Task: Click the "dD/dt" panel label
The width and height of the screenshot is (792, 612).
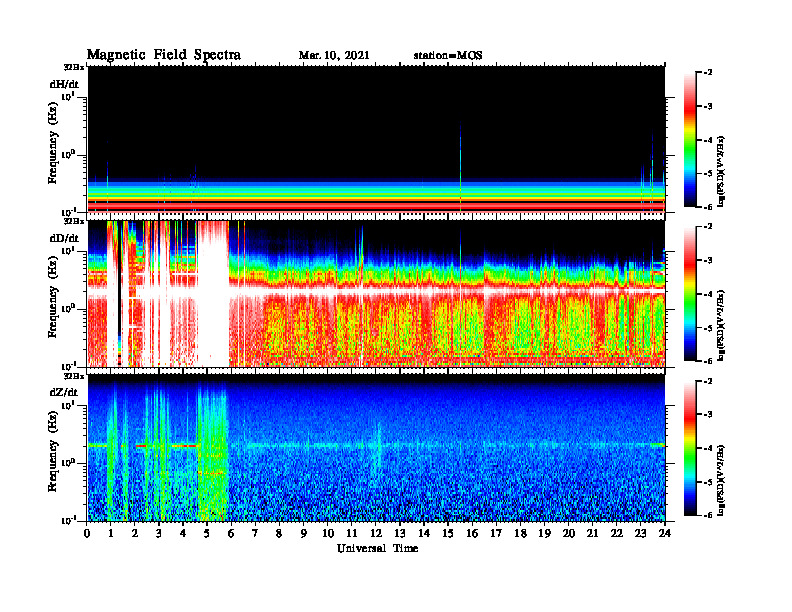Action: coord(64,238)
